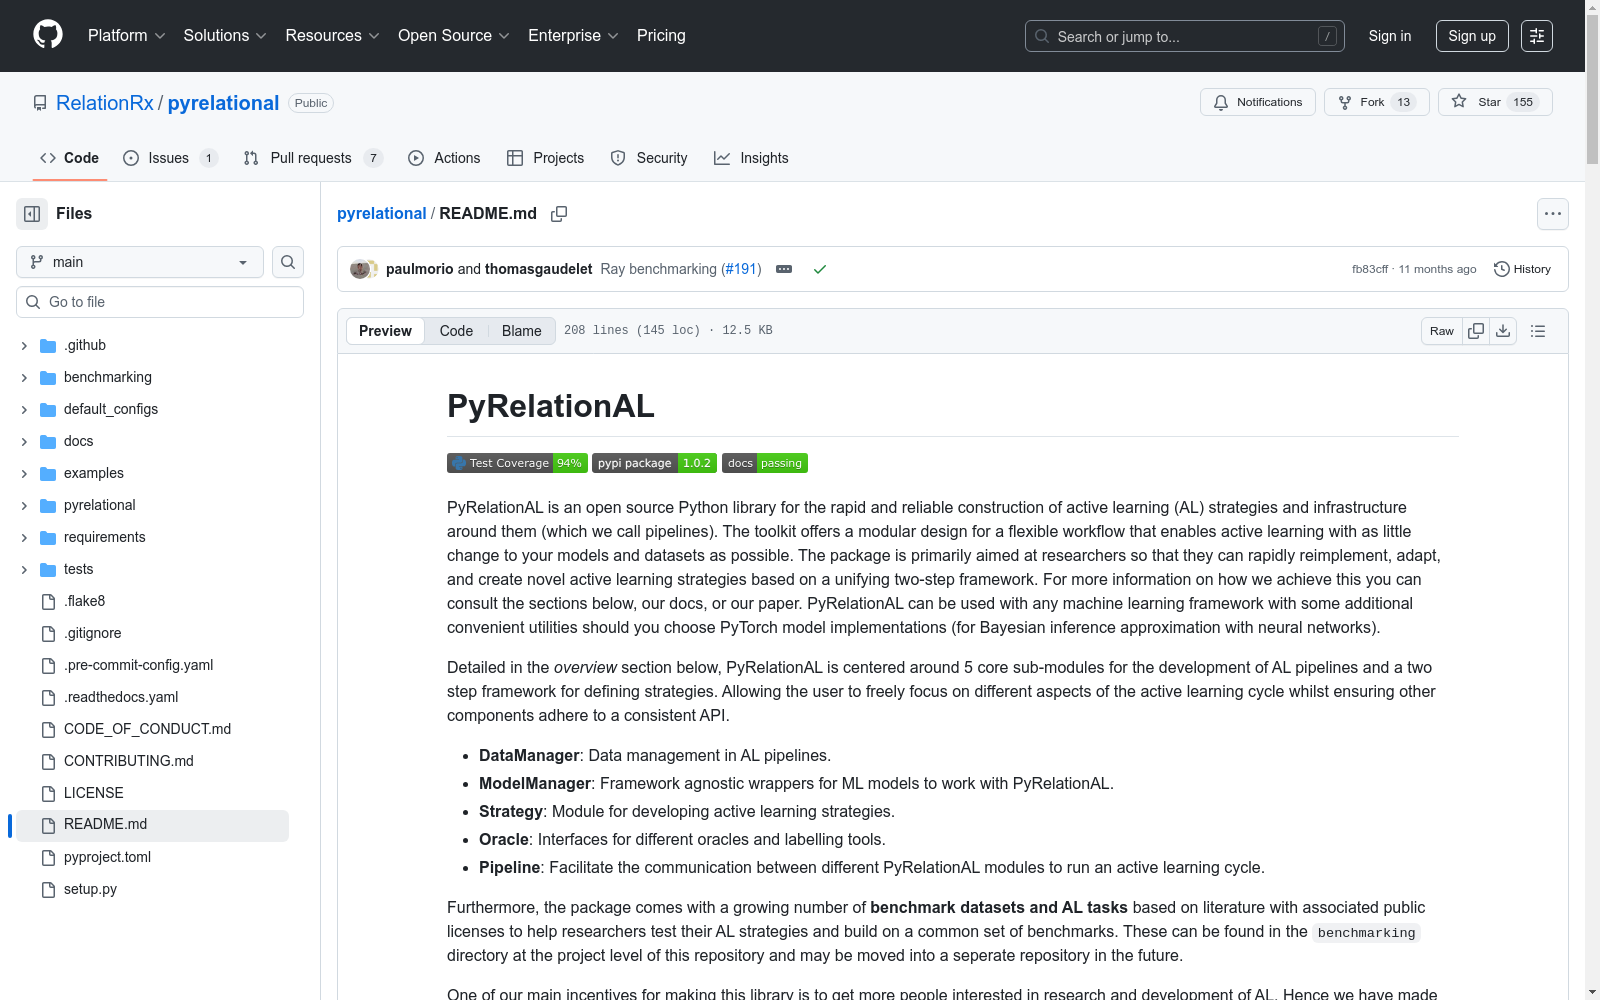1600x1000 pixels.
Task: Collapse file tree side panel icon
Action: click(32, 214)
